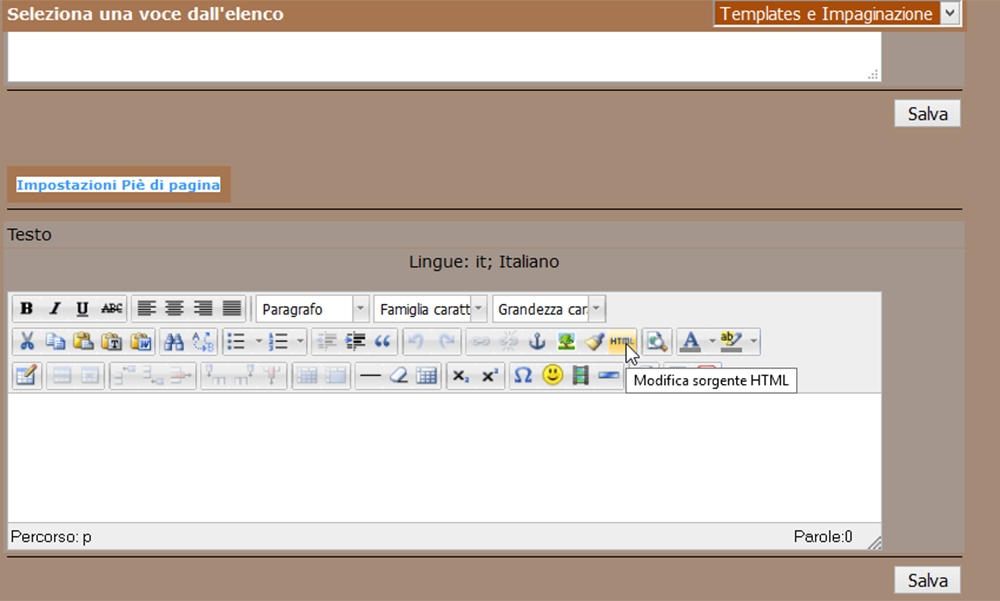Insert embedded media film icon
Screen dimensions: 1000x601
(x=580, y=375)
